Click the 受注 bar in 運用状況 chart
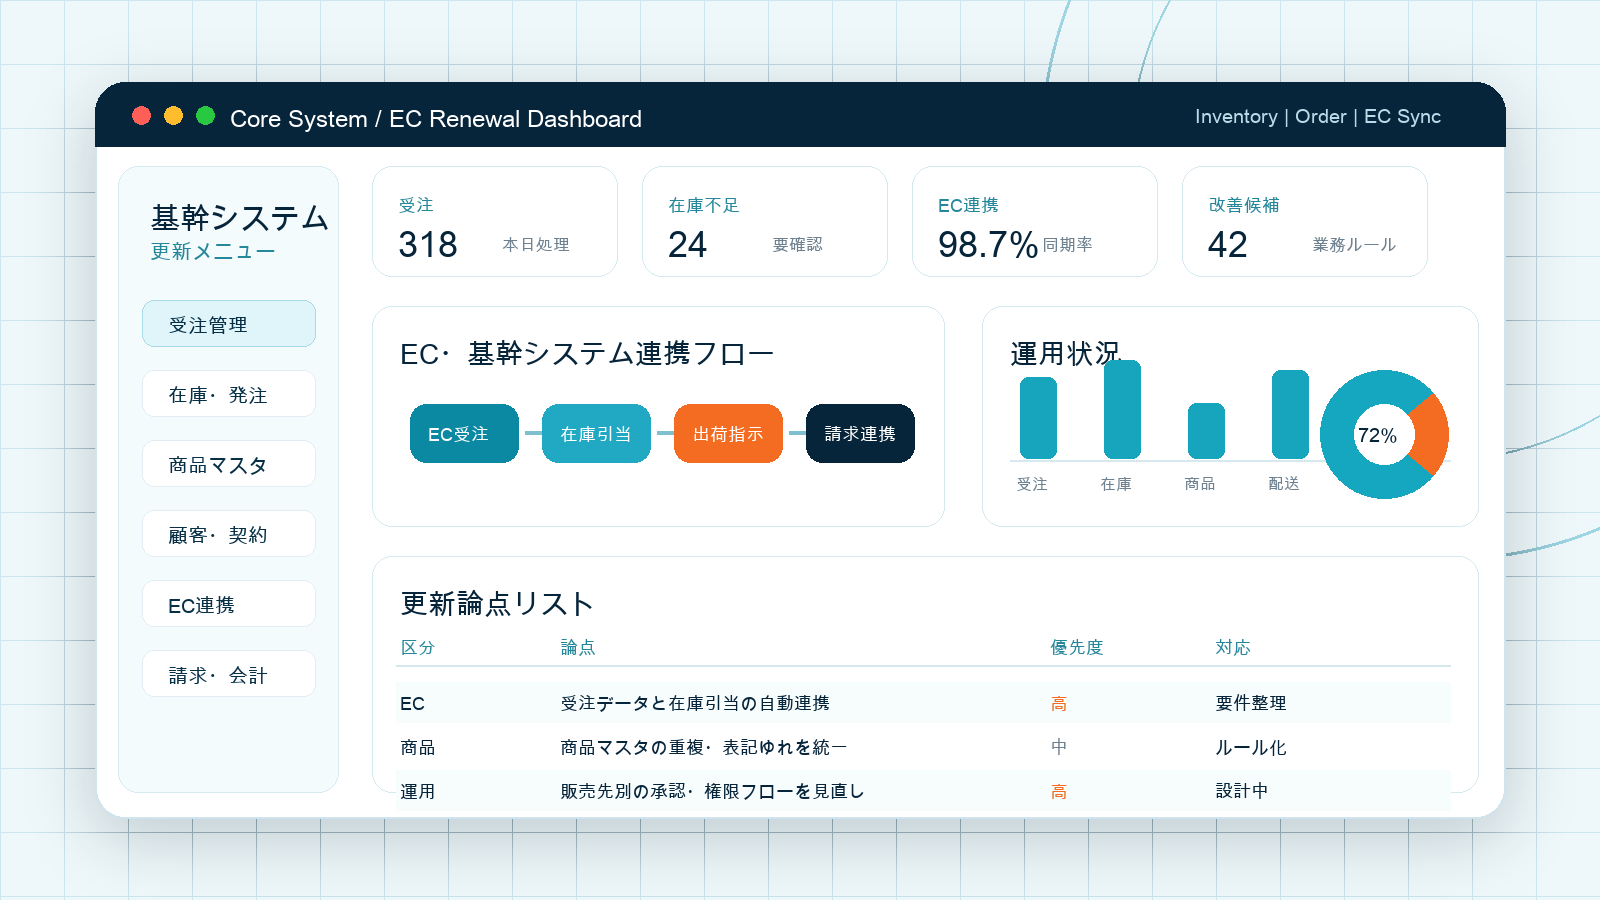The image size is (1600, 900). [1038, 418]
